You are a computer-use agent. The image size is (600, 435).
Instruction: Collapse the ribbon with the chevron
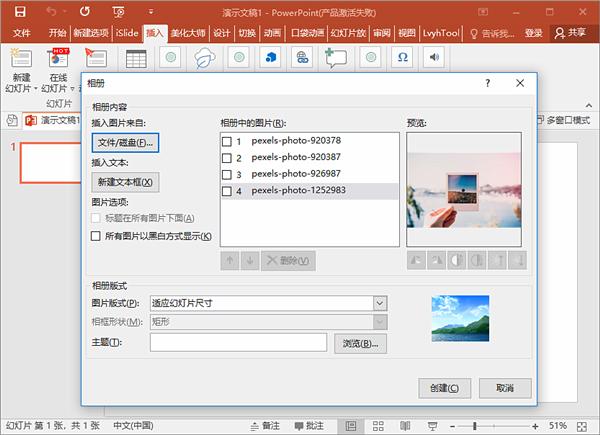pyautogui.click(x=589, y=105)
